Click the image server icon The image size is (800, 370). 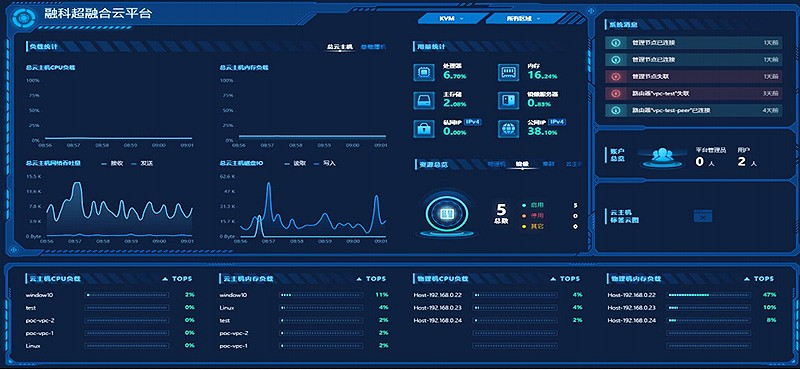point(508,100)
